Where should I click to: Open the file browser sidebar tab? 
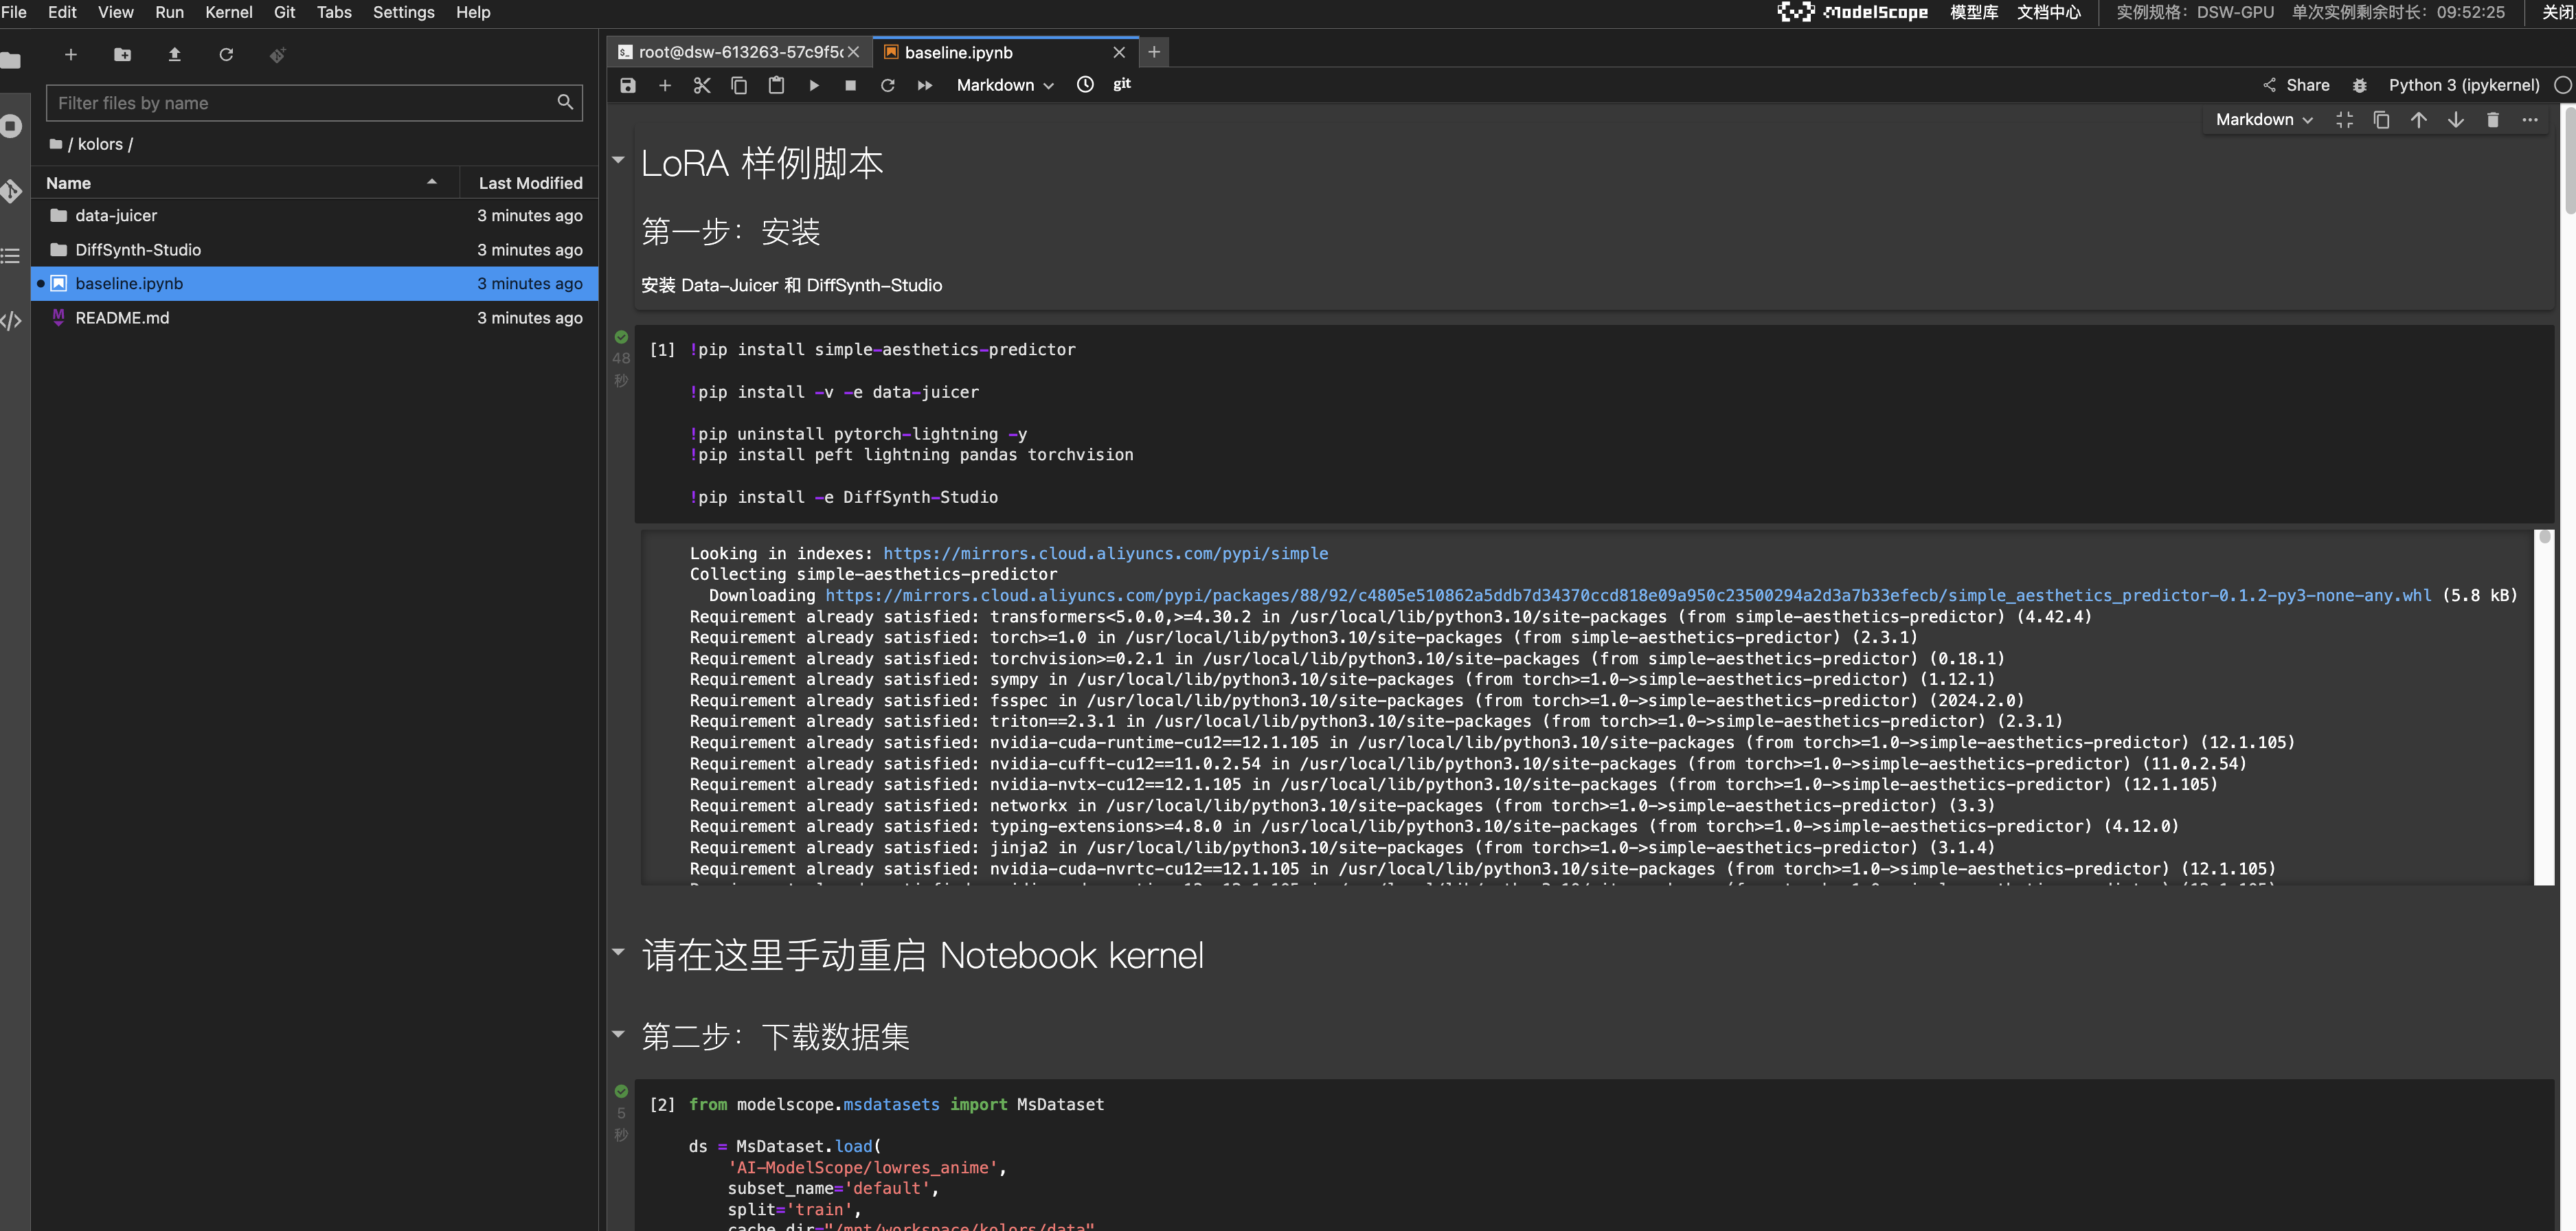11,60
